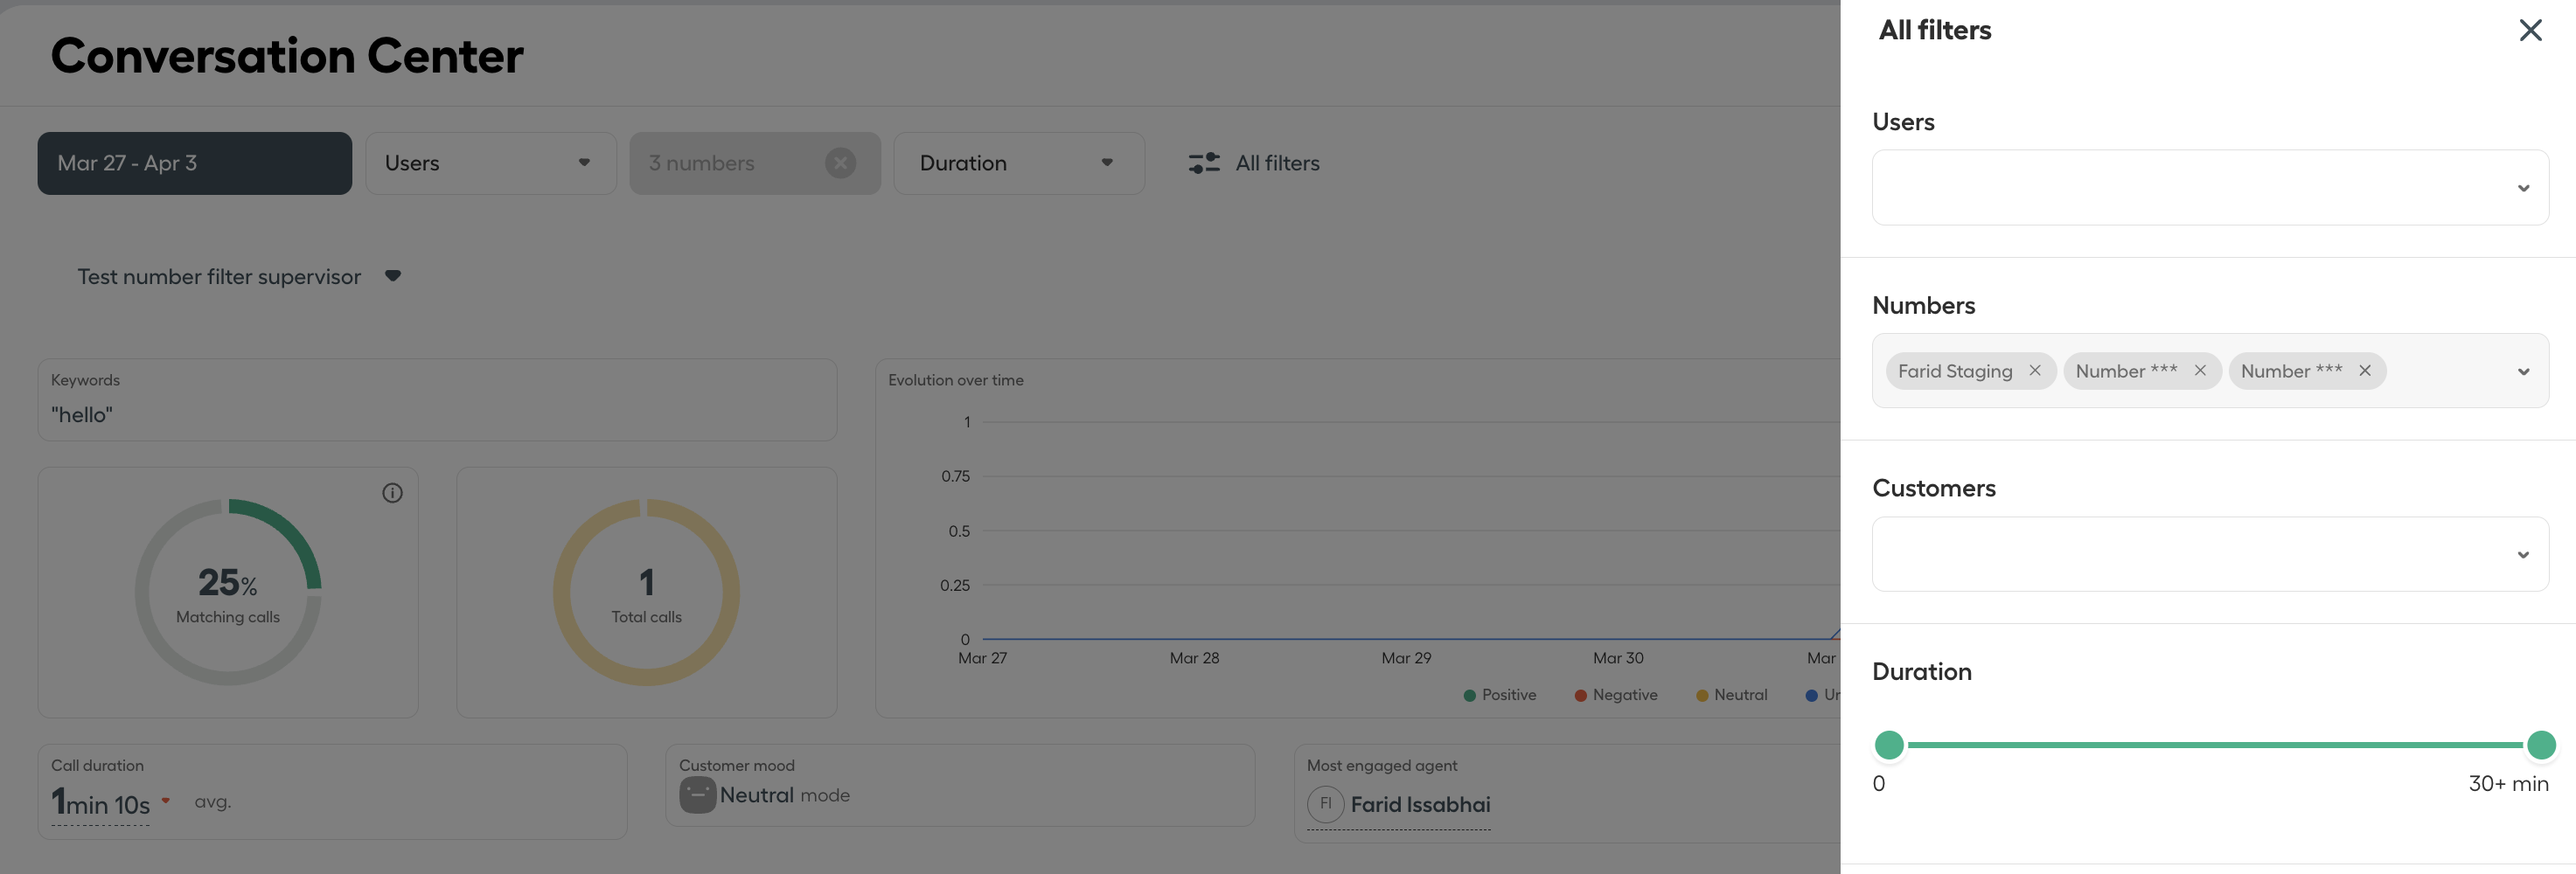Click the Most engaged agent label
Viewport: 2576px width, 874px height.
(x=1381, y=765)
